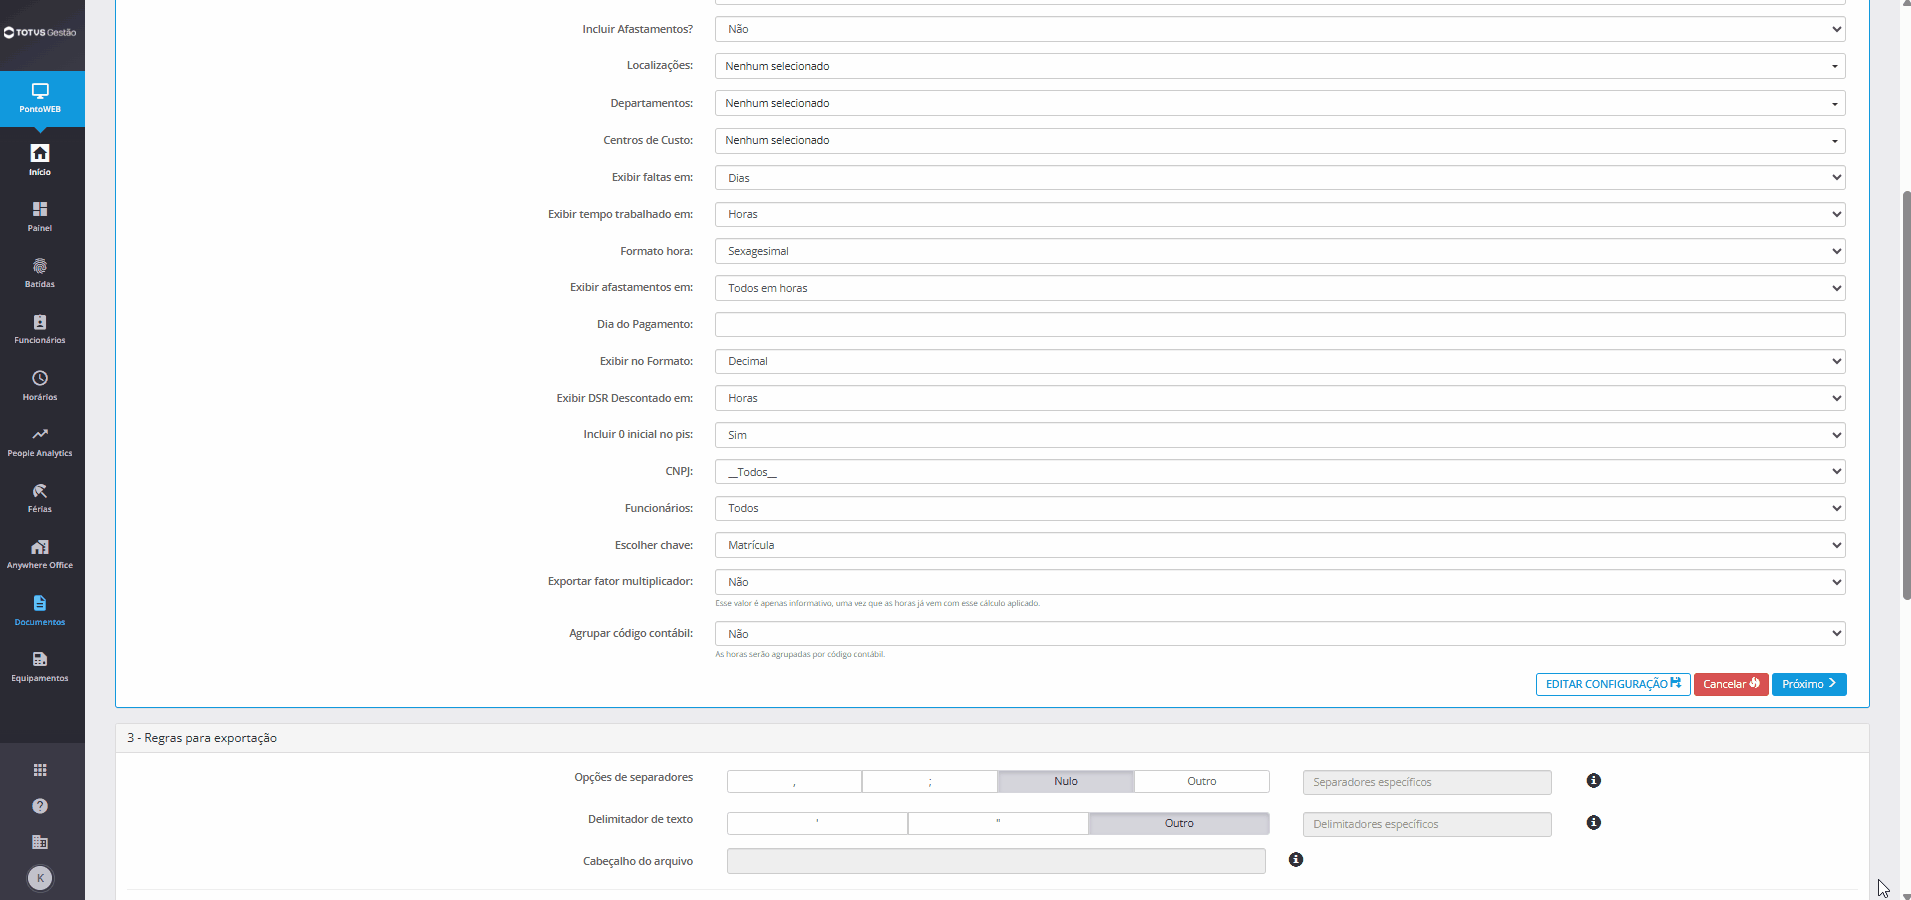Viewport: 1911px width, 900px height.
Task: Open Incluir Afastamentos dropdown
Action: point(1280,29)
